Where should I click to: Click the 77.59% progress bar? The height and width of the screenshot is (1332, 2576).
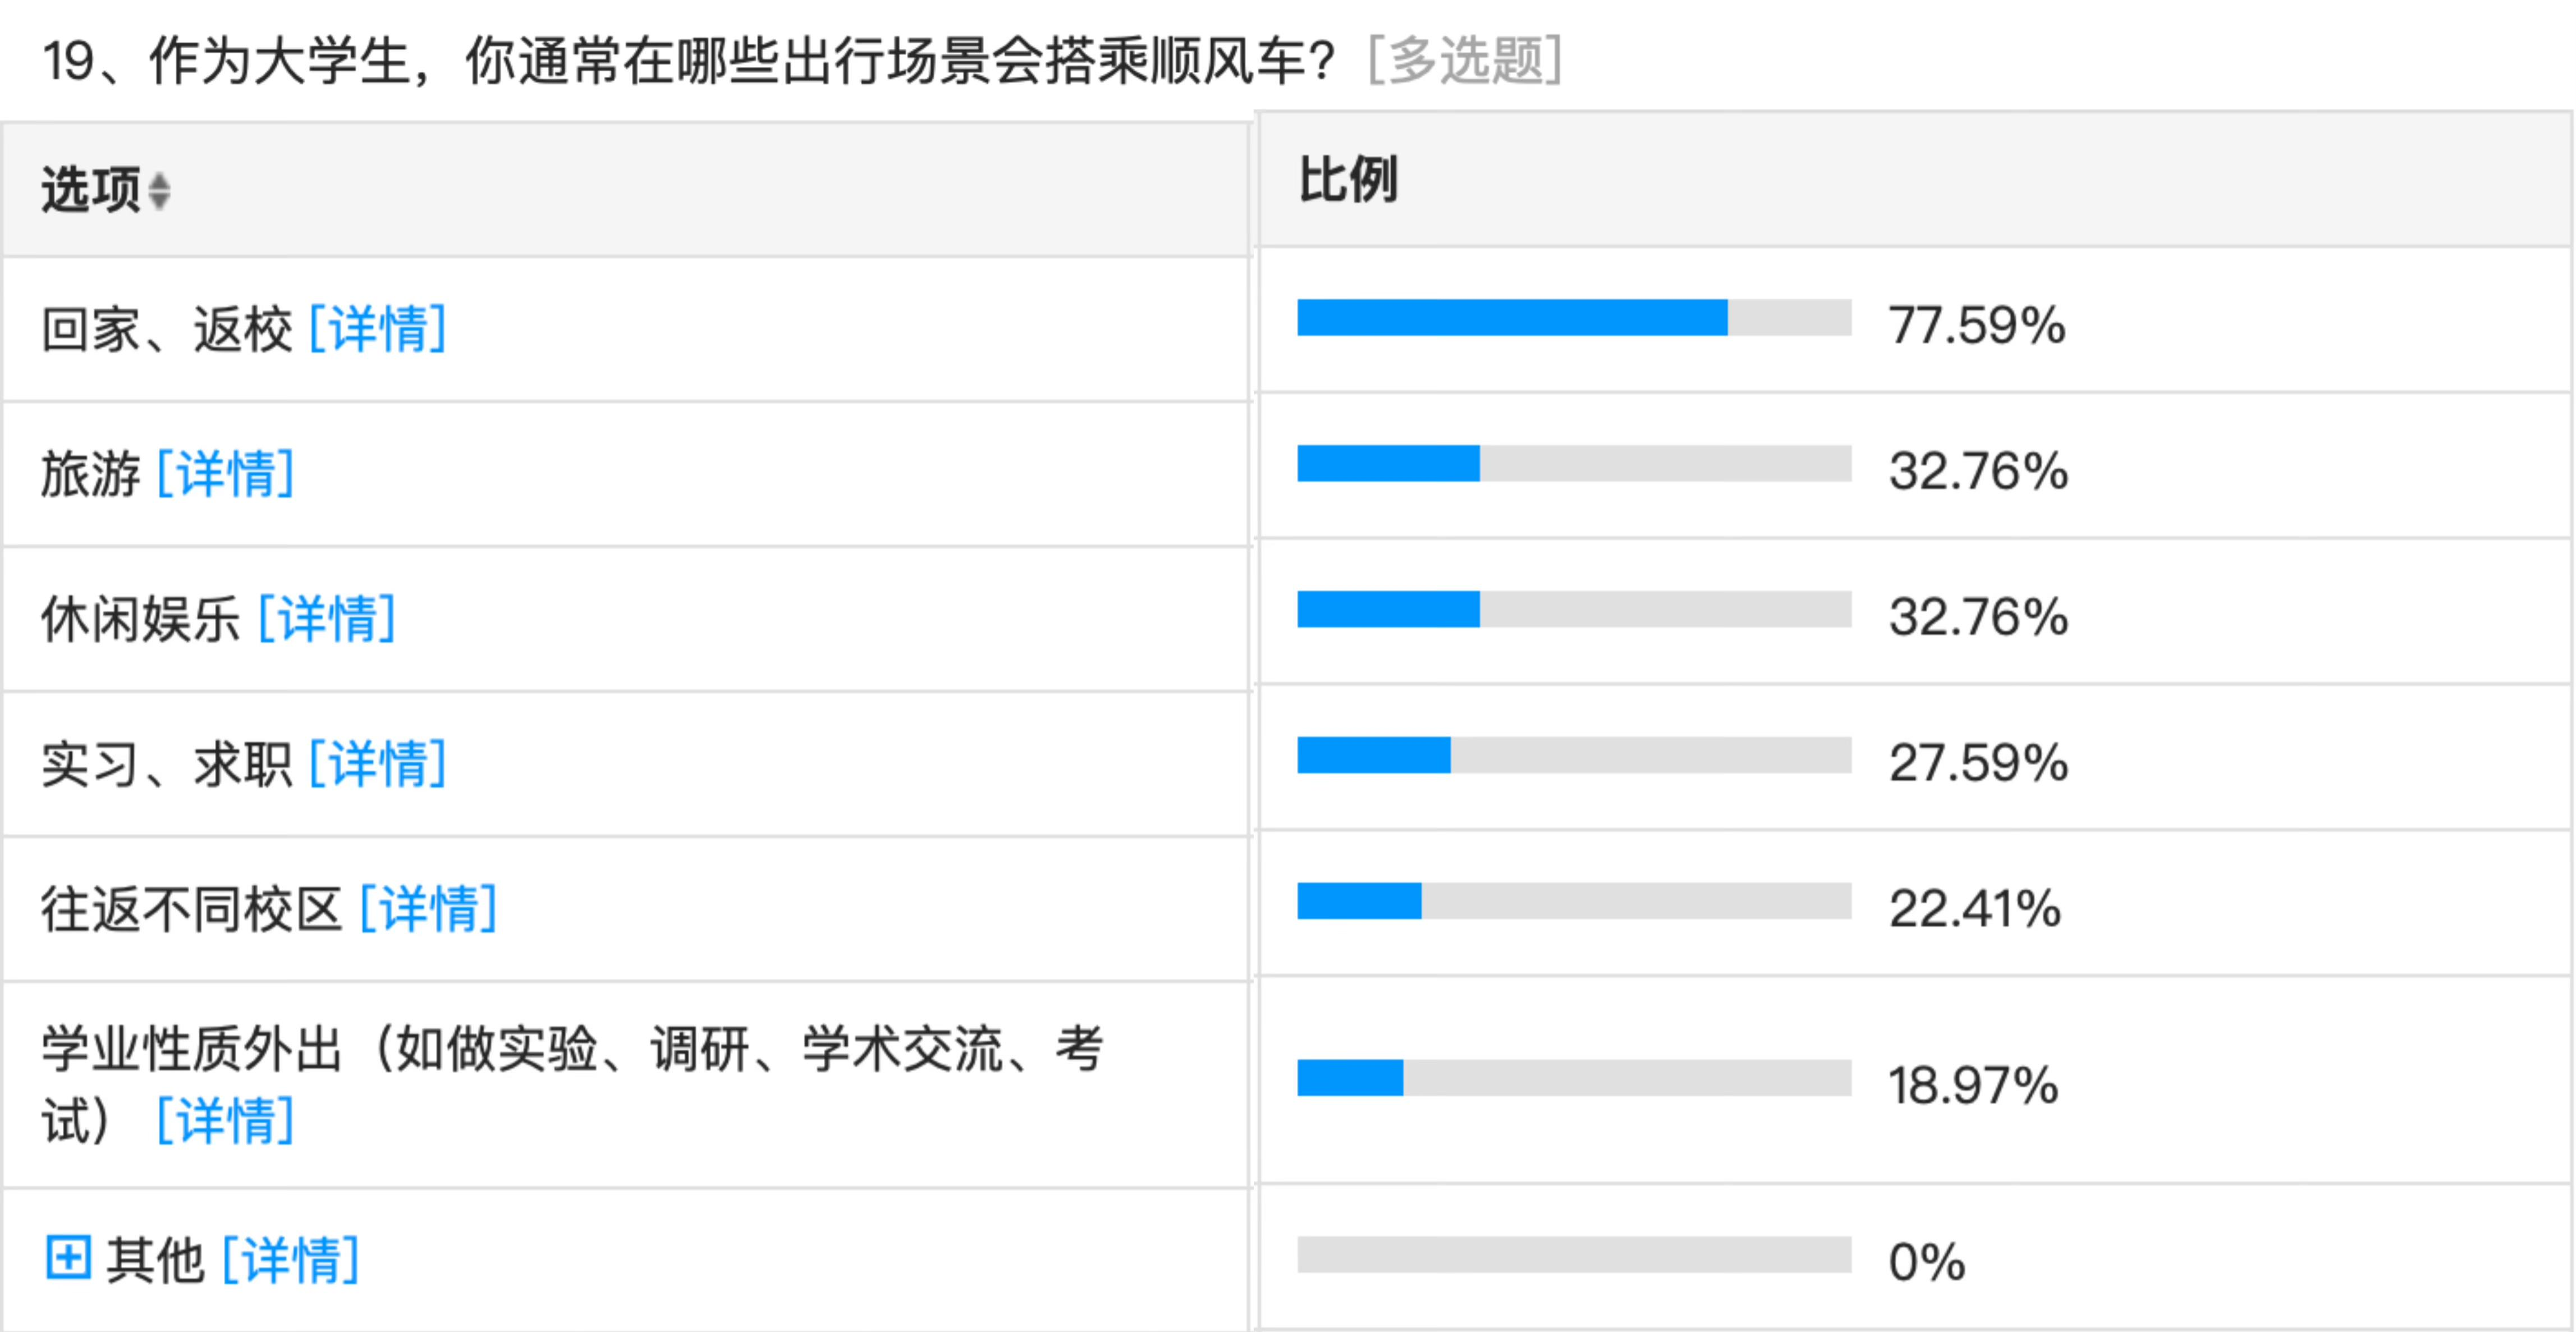coord(1573,318)
